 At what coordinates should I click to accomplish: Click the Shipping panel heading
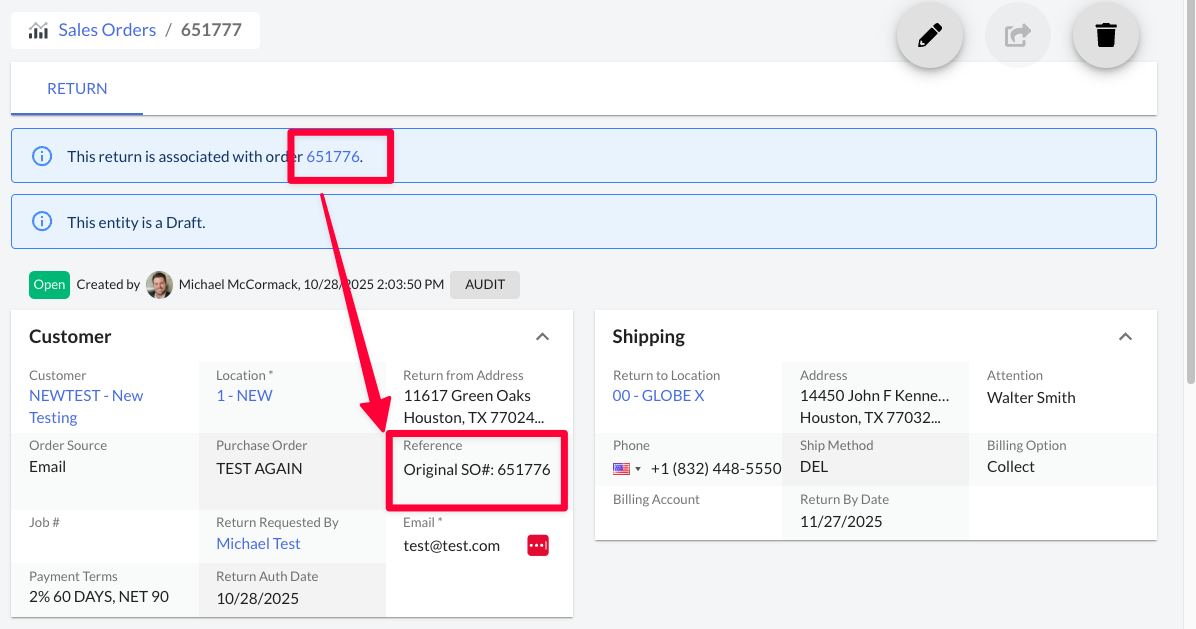(x=648, y=336)
